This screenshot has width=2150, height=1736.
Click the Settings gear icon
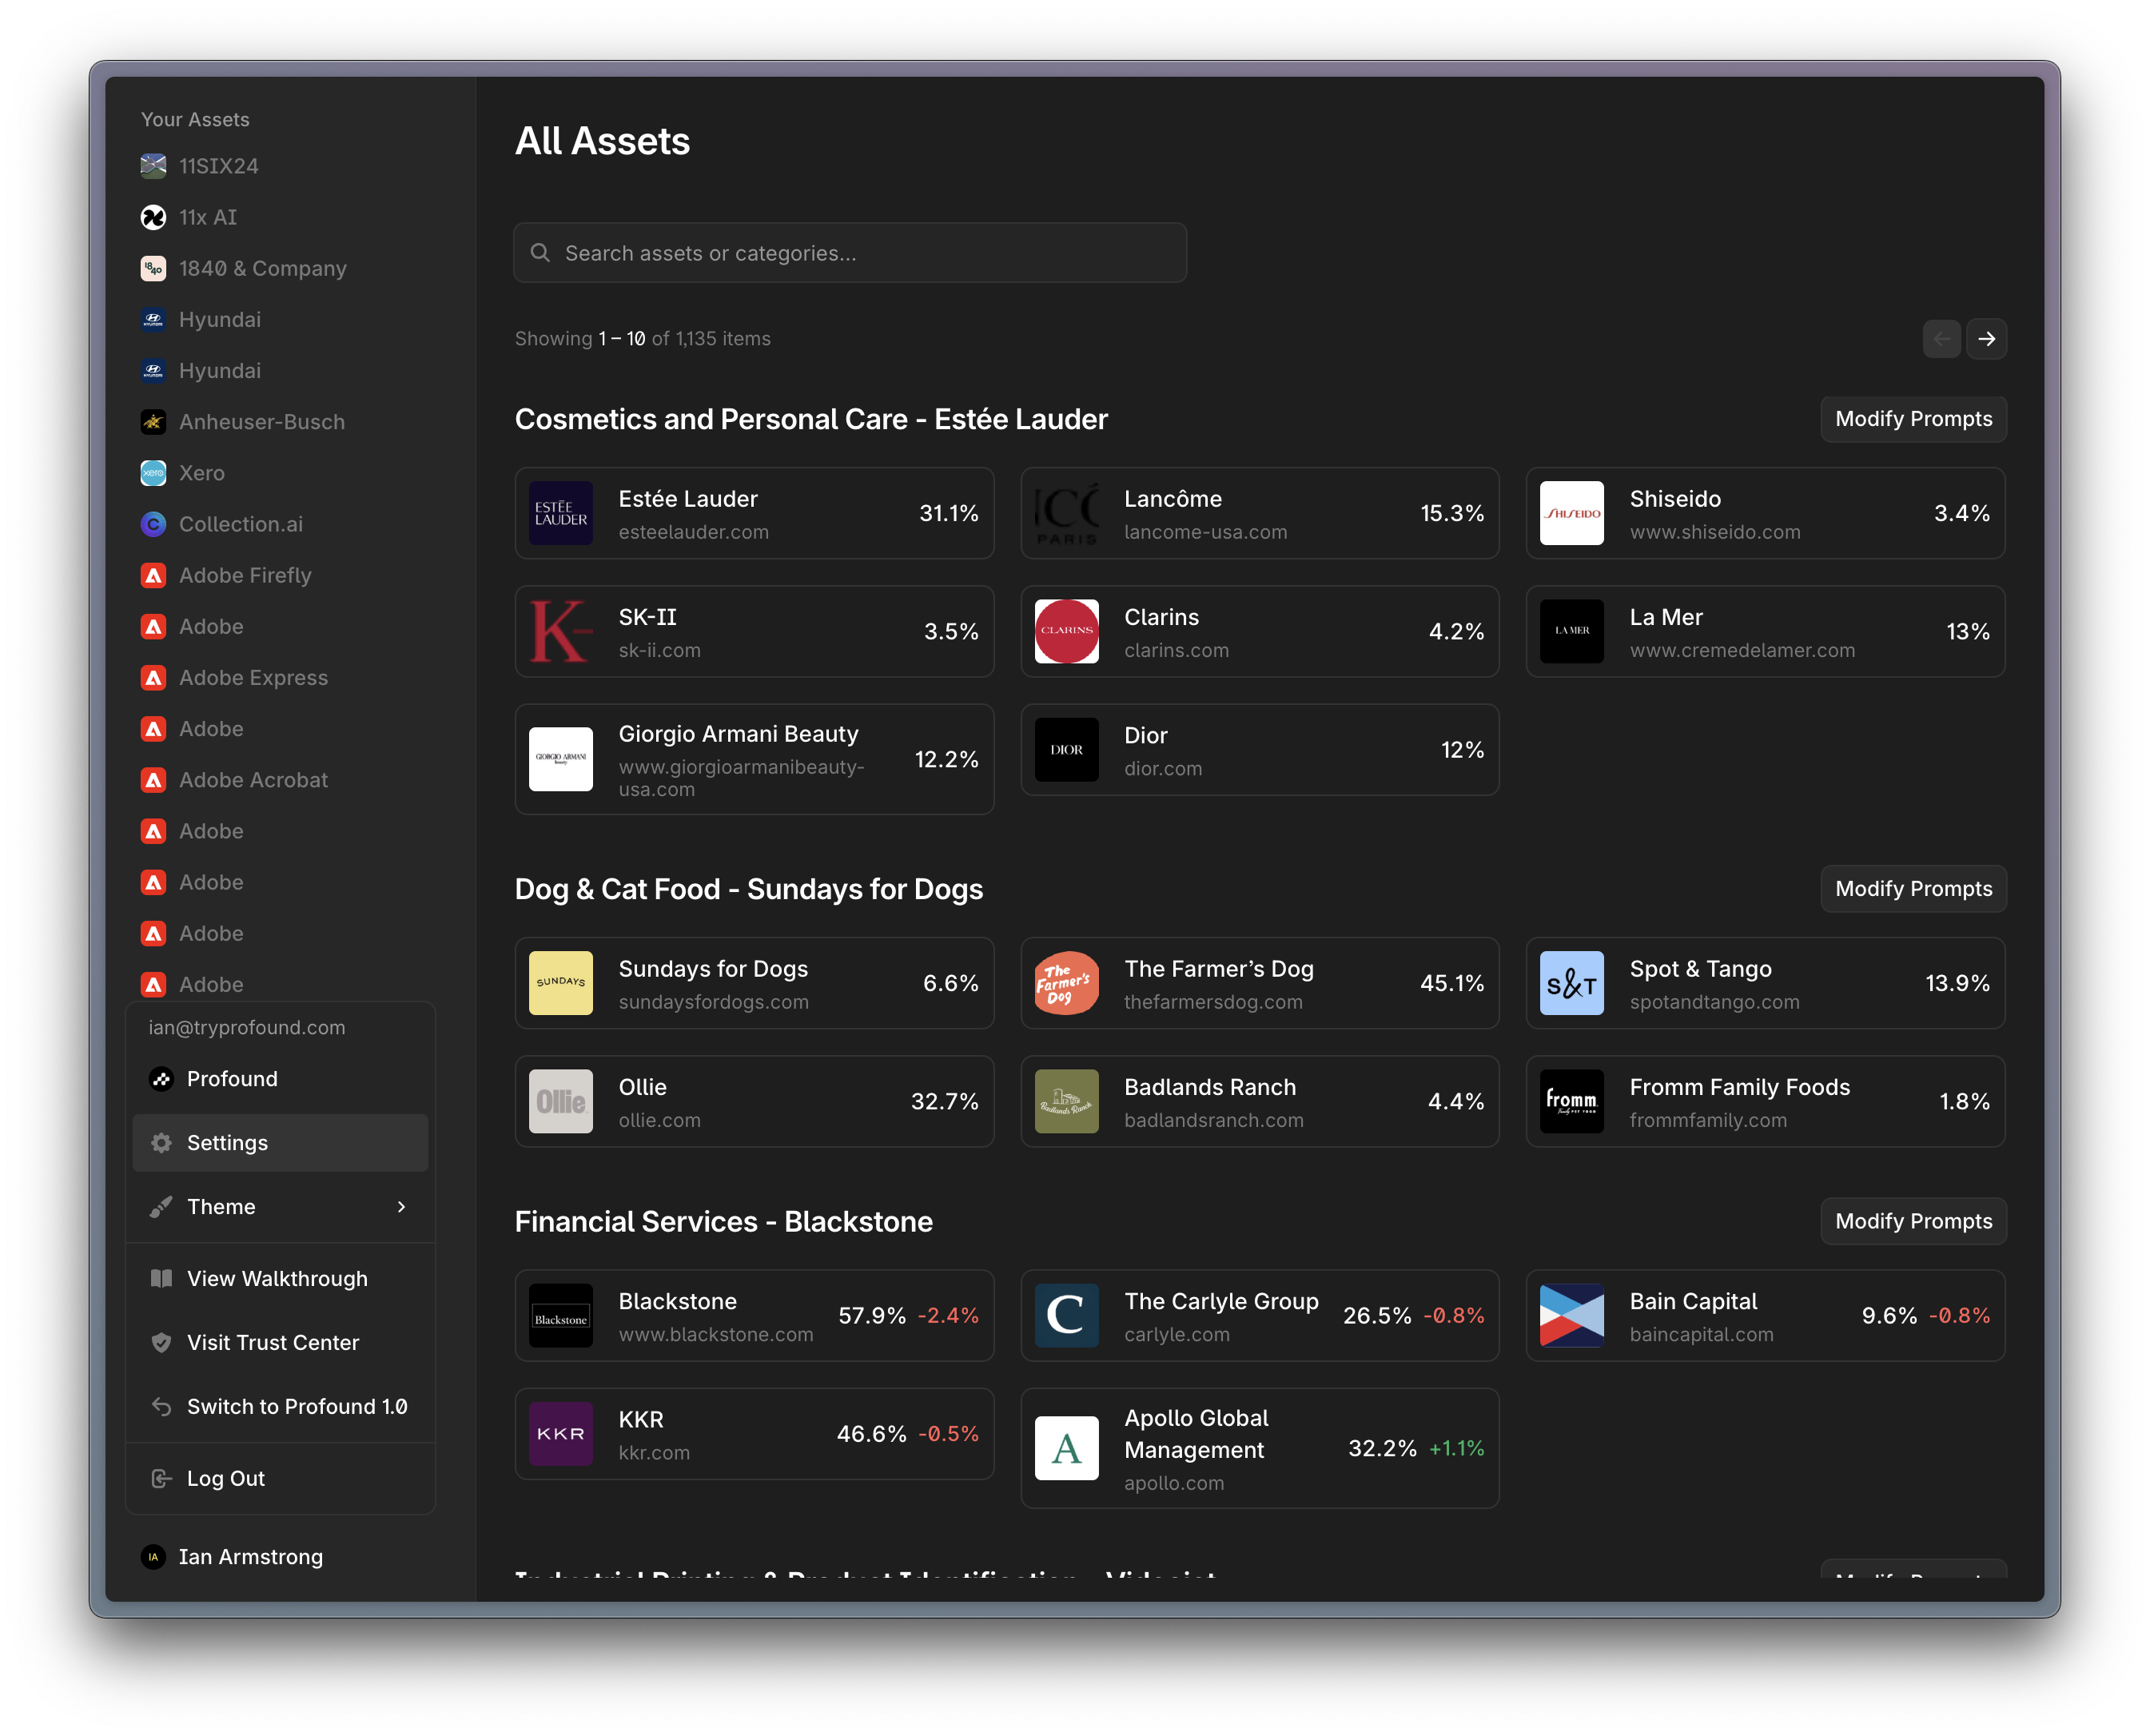pyautogui.click(x=161, y=1142)
